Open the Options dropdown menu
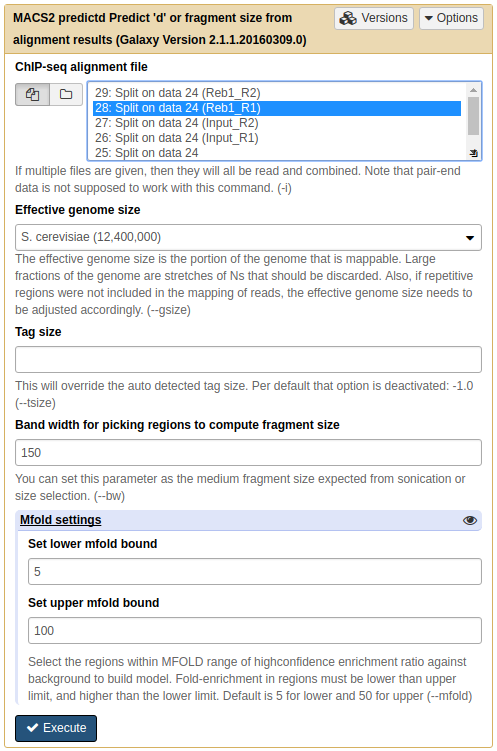 coord(451,18)
